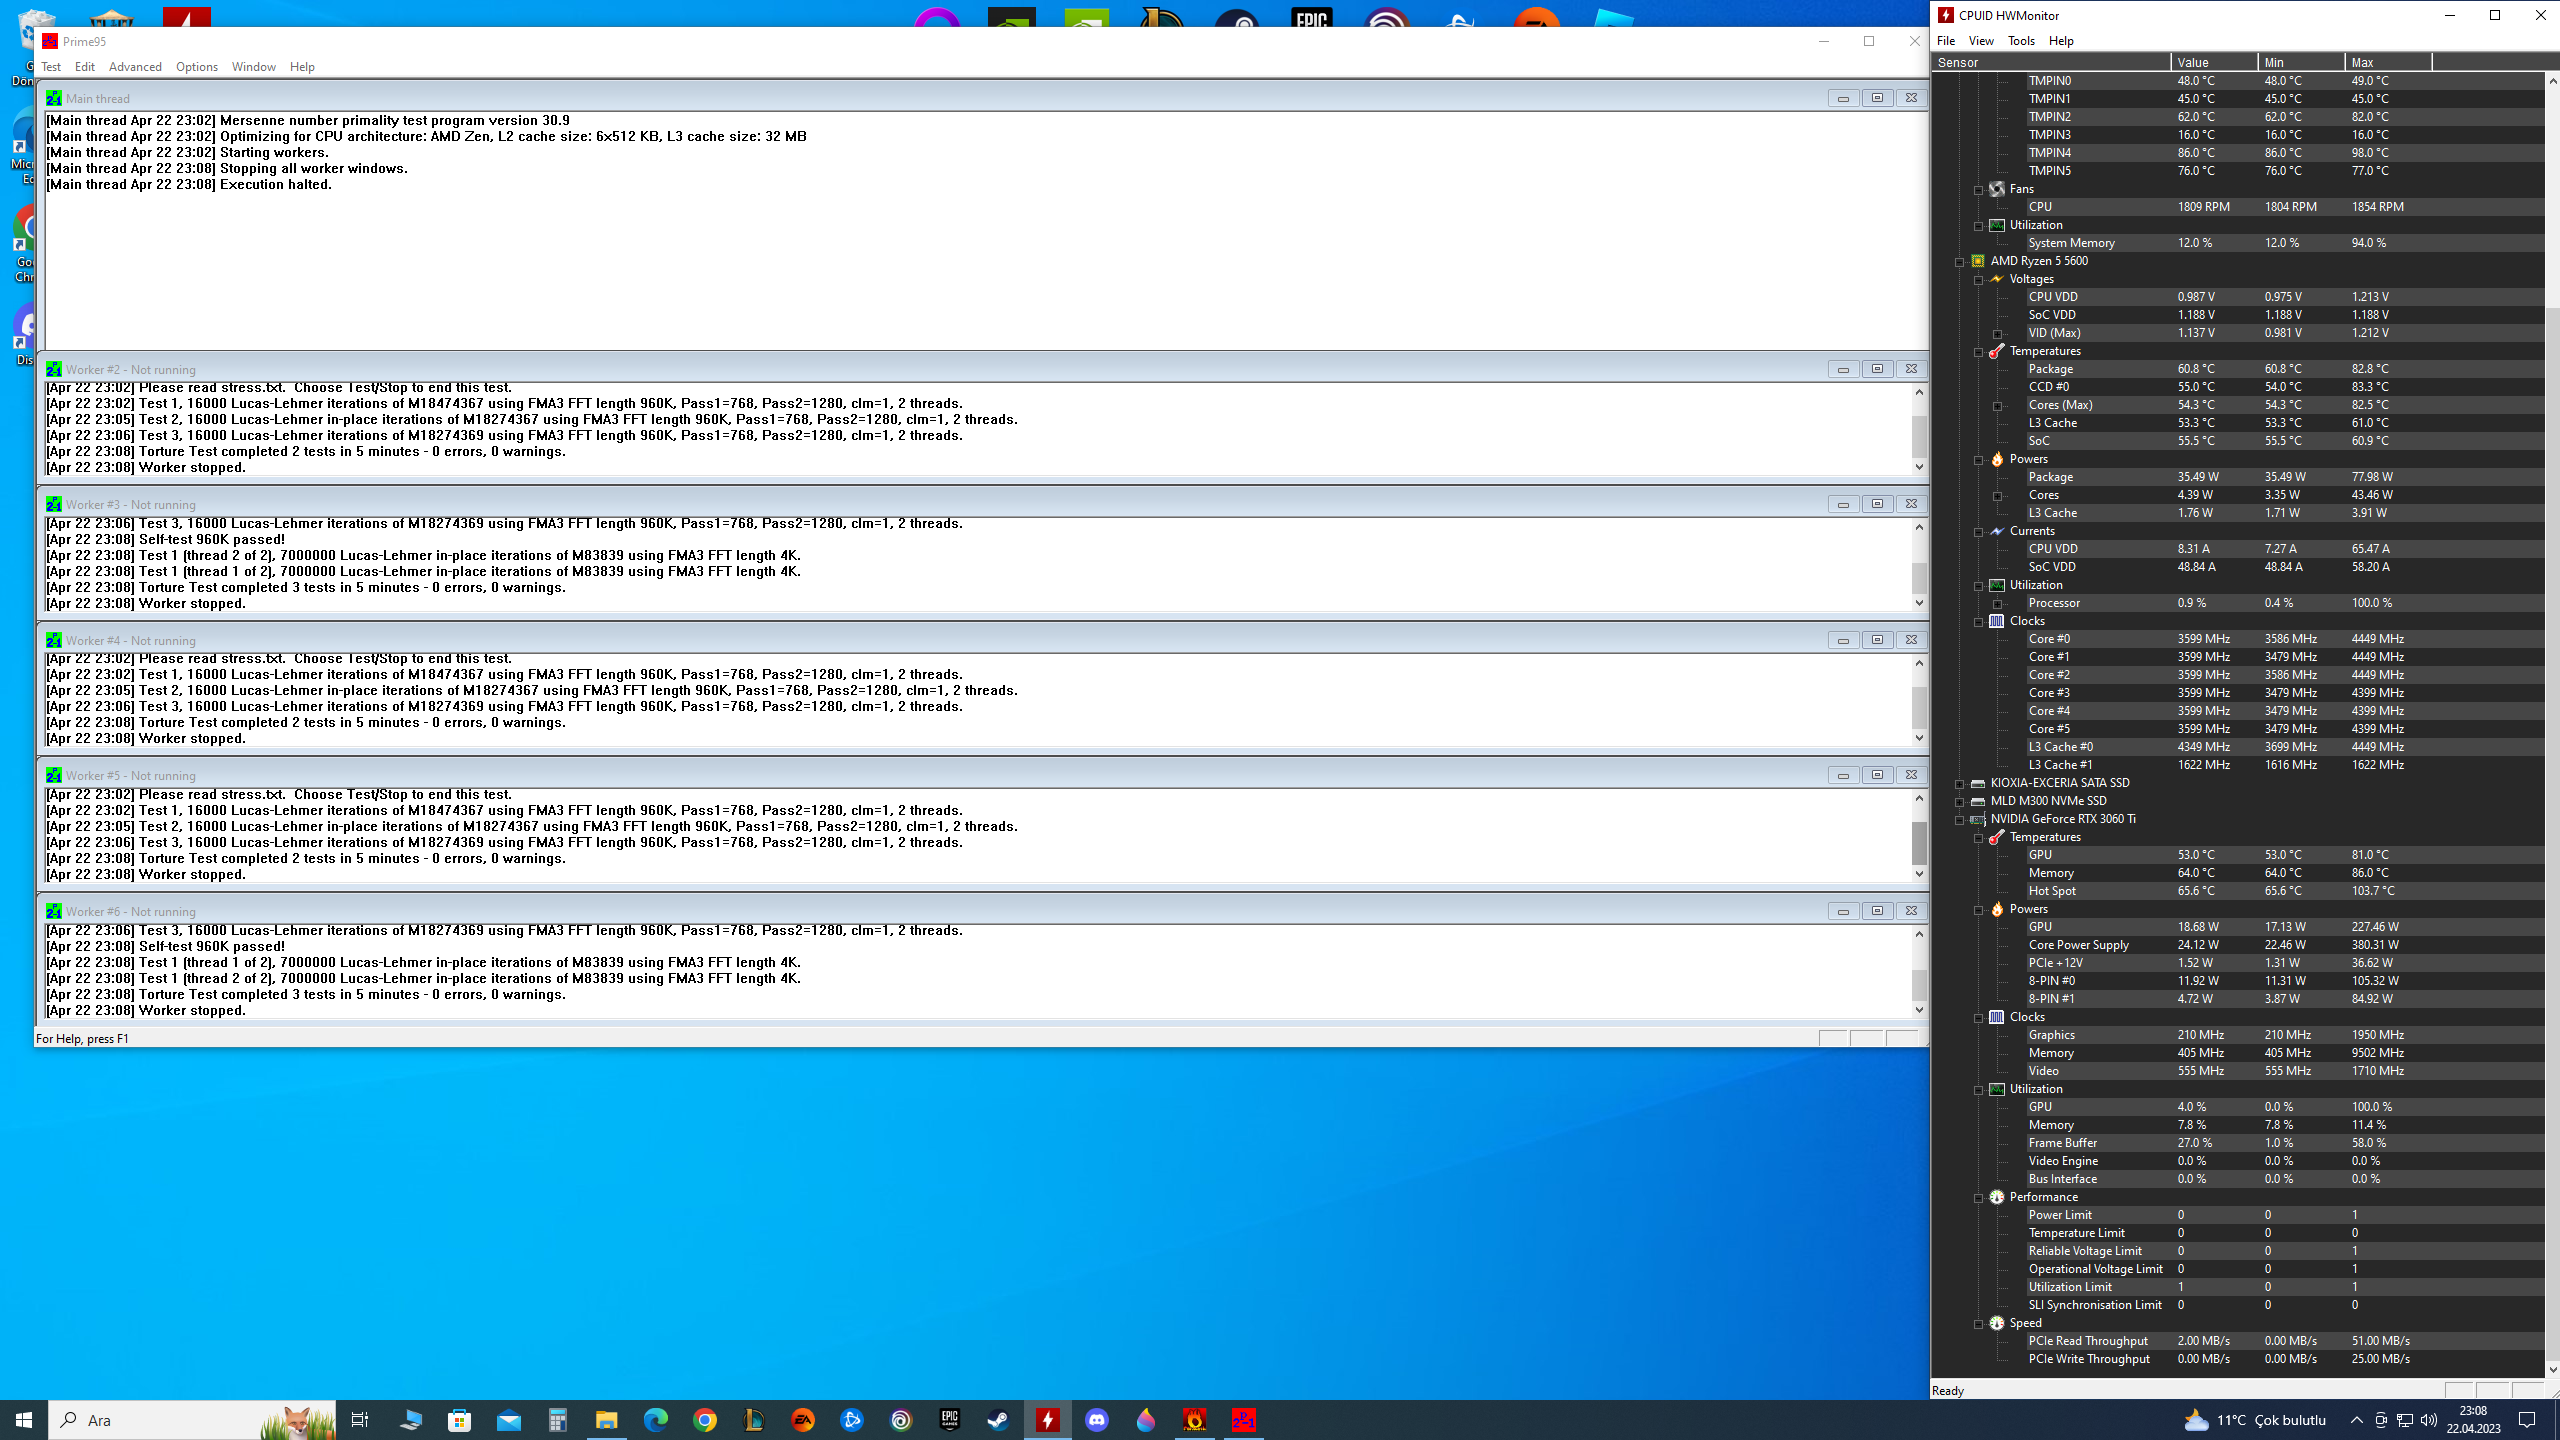
Task: Collapse Ryzen Voltages section
Action: [x=1978, y=280]
